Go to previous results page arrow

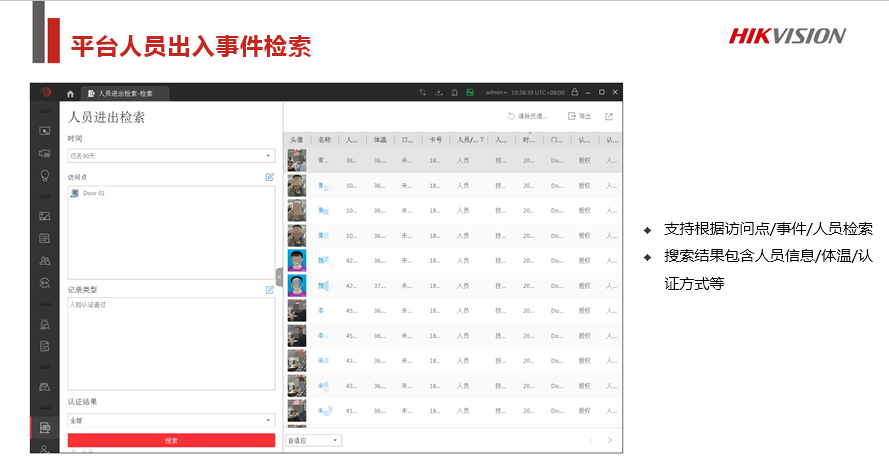point(591,440)
